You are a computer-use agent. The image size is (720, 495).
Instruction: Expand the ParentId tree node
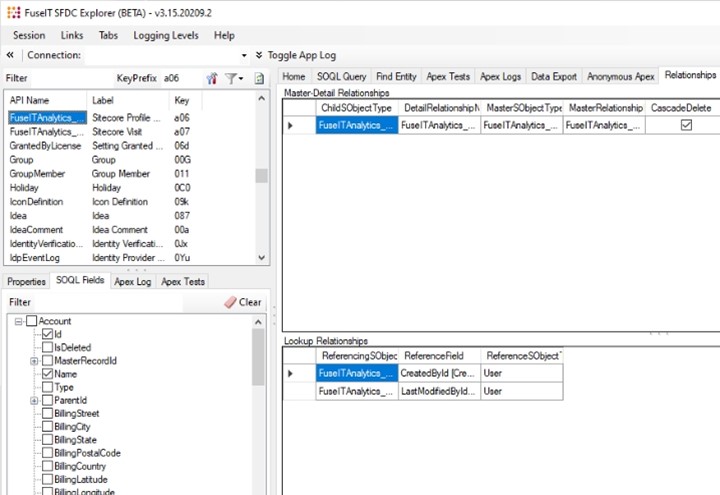tap(34, 400)
